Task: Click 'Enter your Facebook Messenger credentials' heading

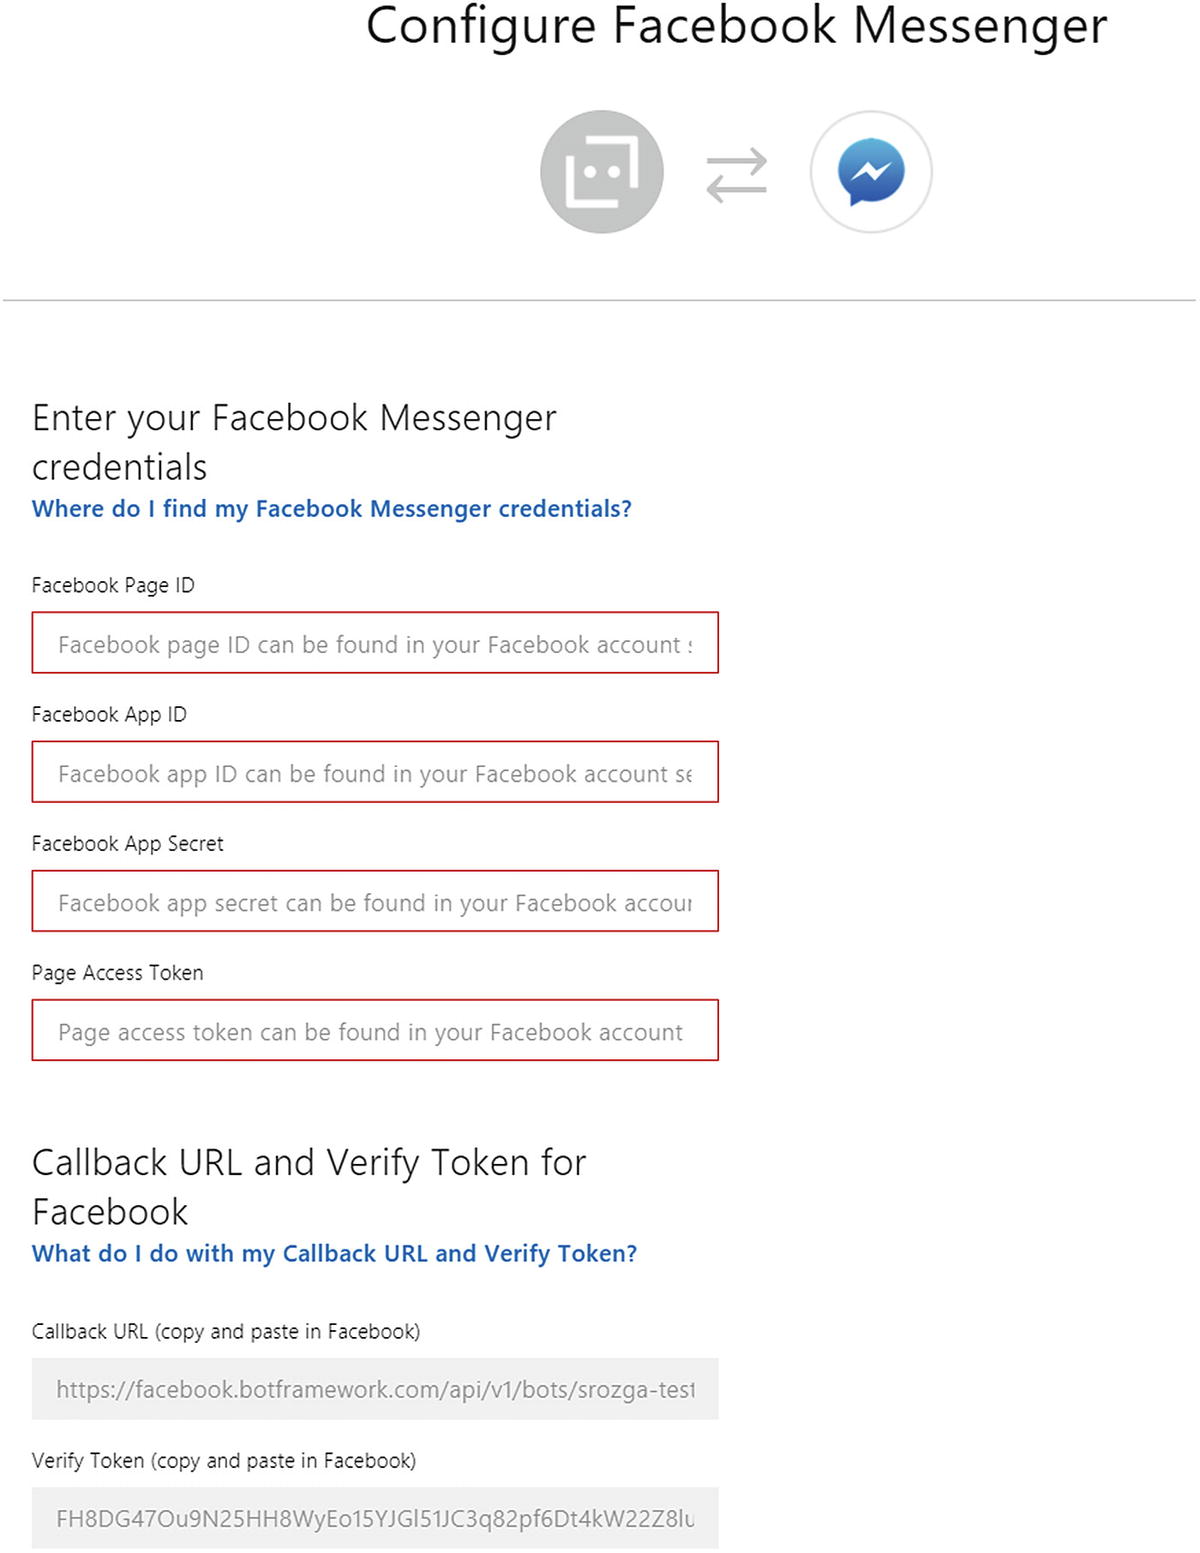Action: click(x=294, y=441)
